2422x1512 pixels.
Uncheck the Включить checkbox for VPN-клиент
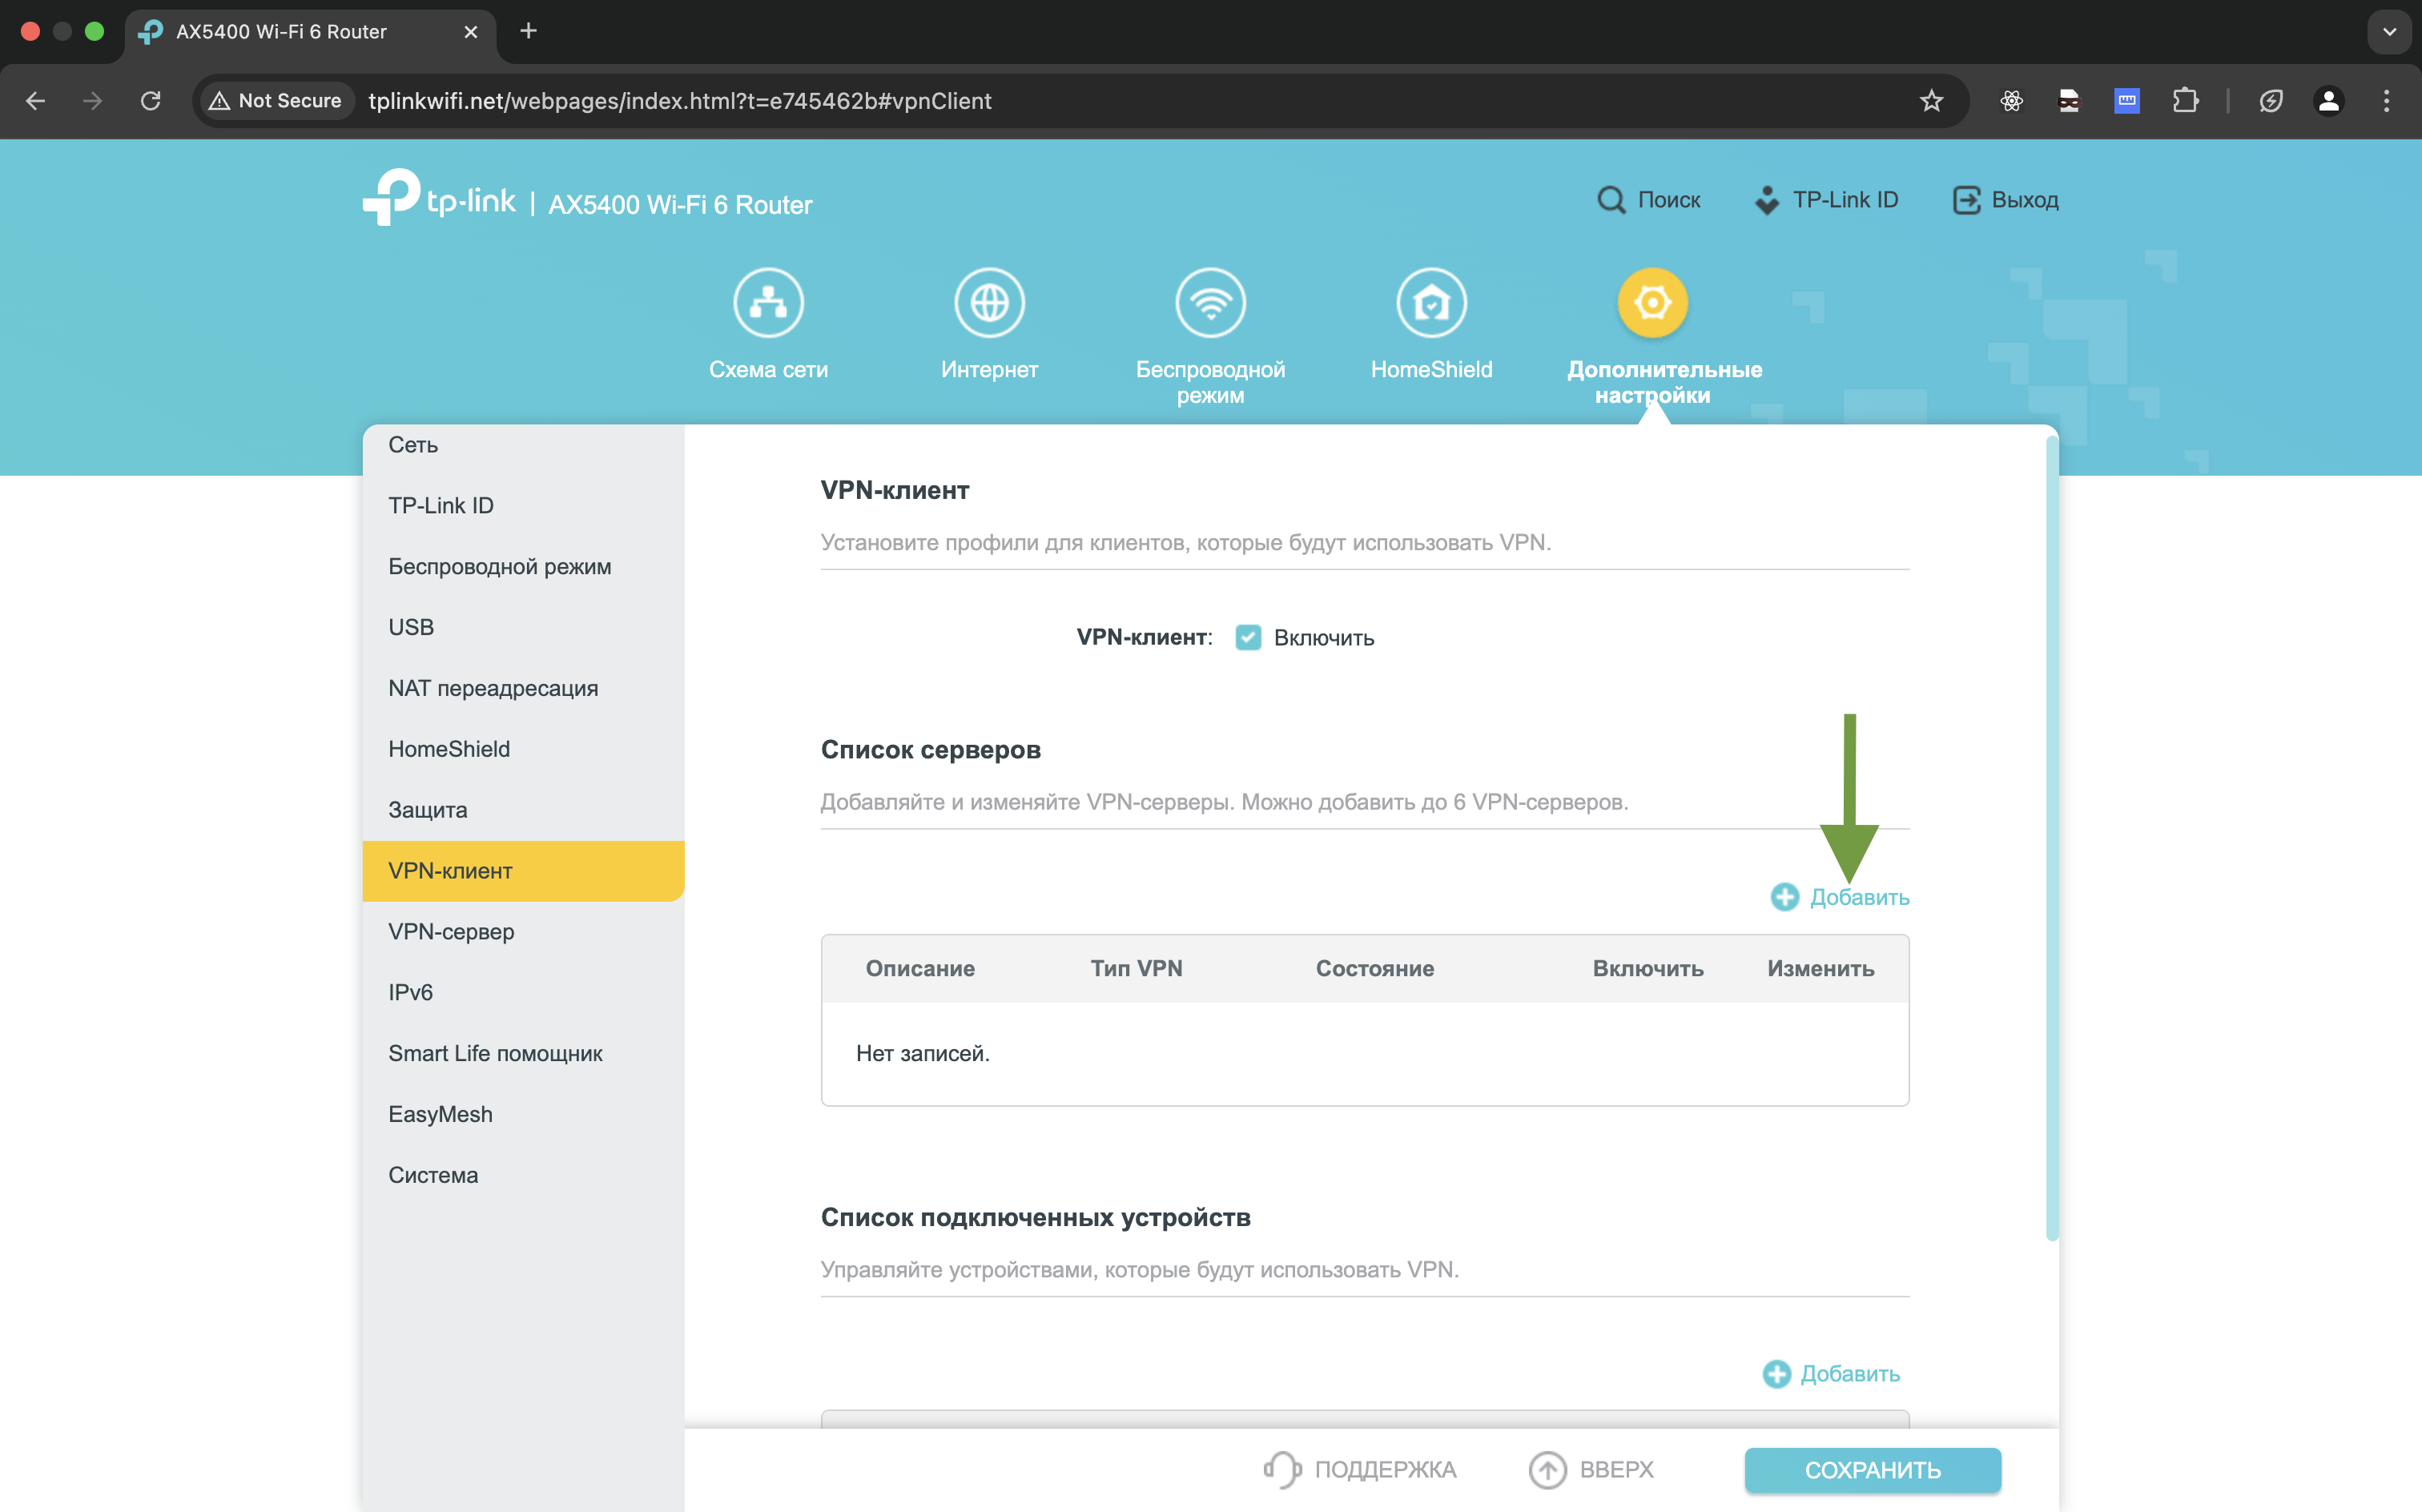click(x=1248, y=636)
